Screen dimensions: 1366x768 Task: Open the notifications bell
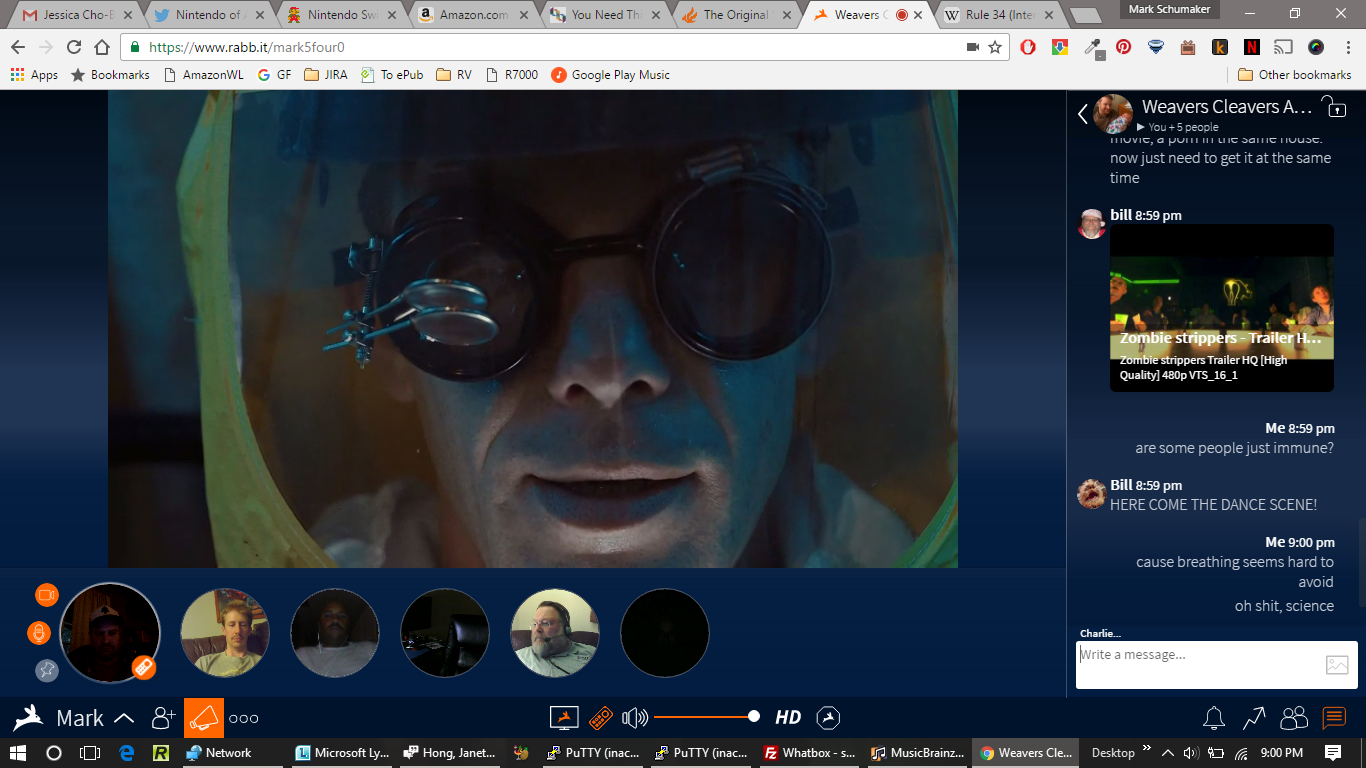1214,717
